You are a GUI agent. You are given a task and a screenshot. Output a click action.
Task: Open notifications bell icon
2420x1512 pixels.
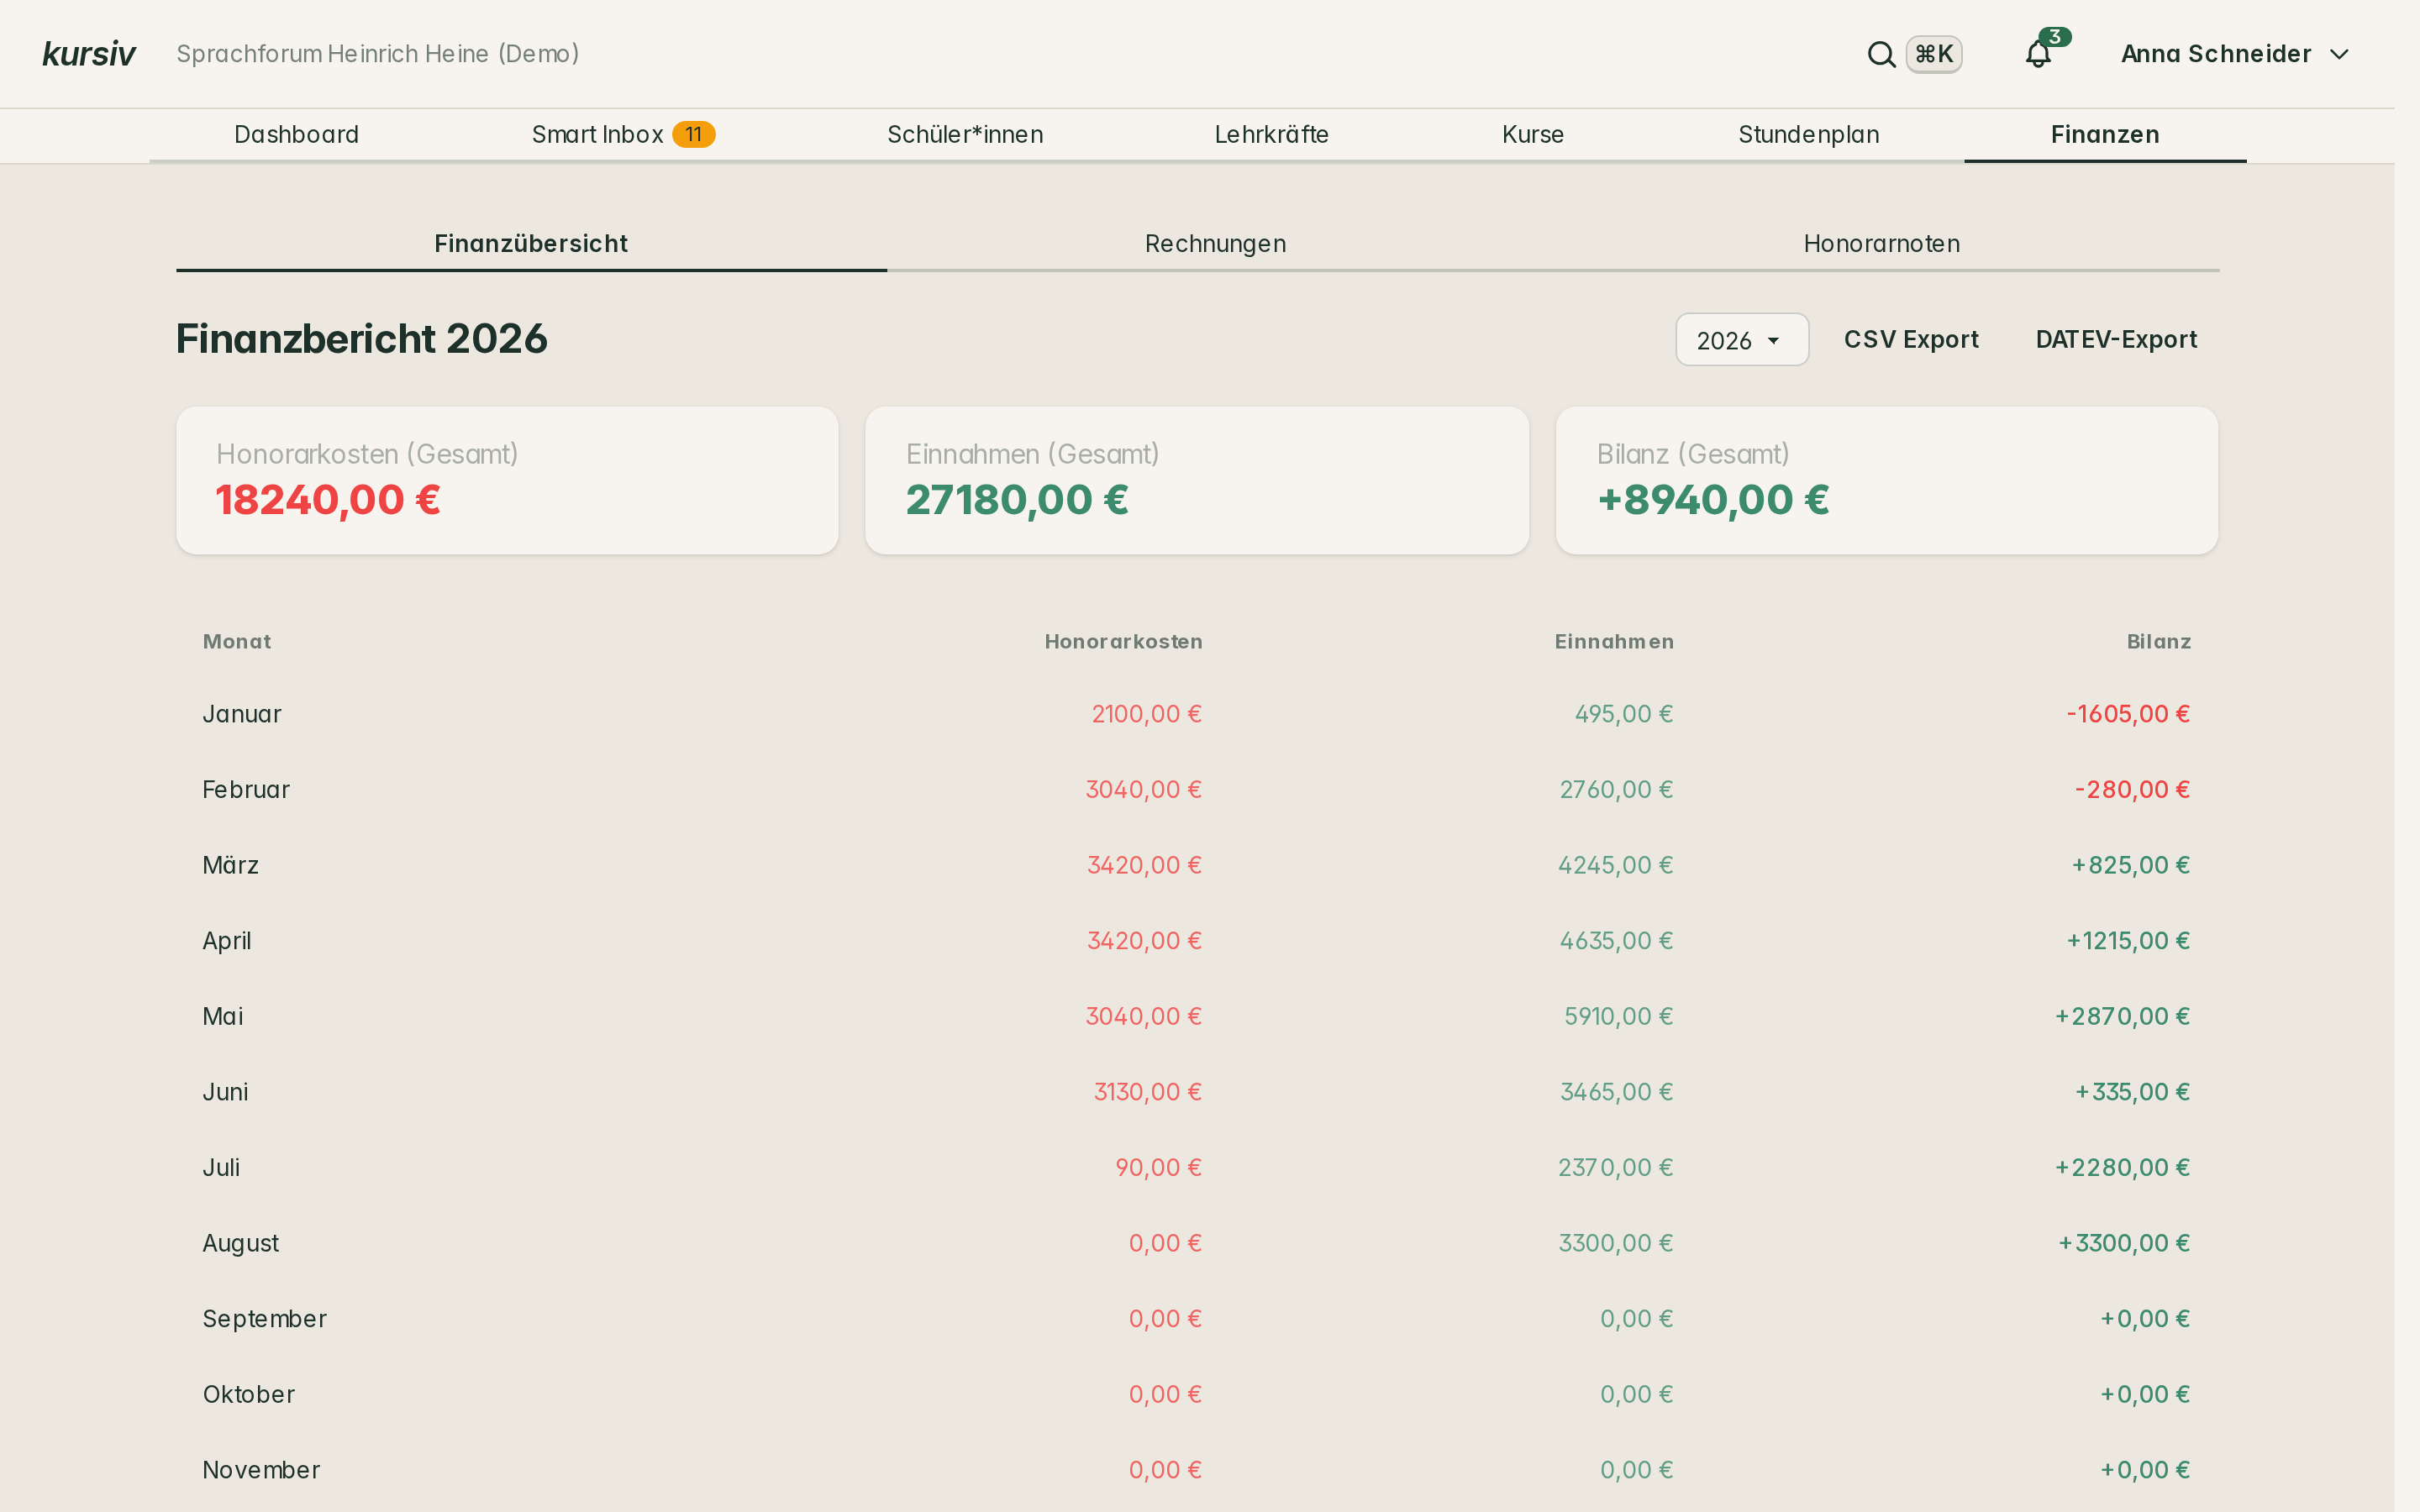pos(2038,54)
